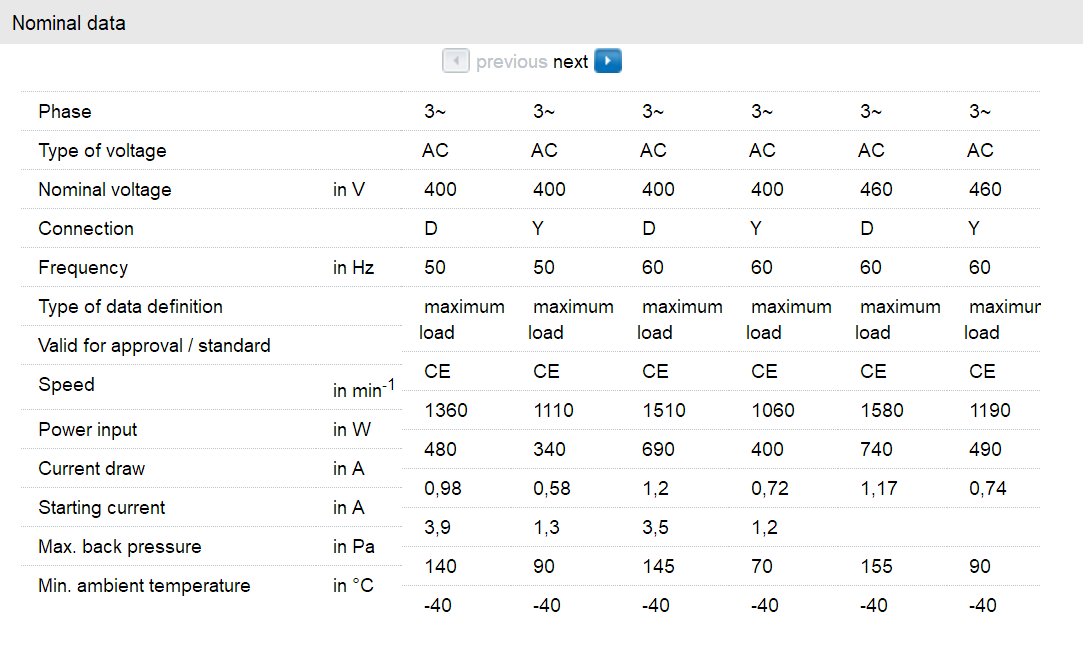Click the 'Nominal voltage' row label

tap(104, 189)
